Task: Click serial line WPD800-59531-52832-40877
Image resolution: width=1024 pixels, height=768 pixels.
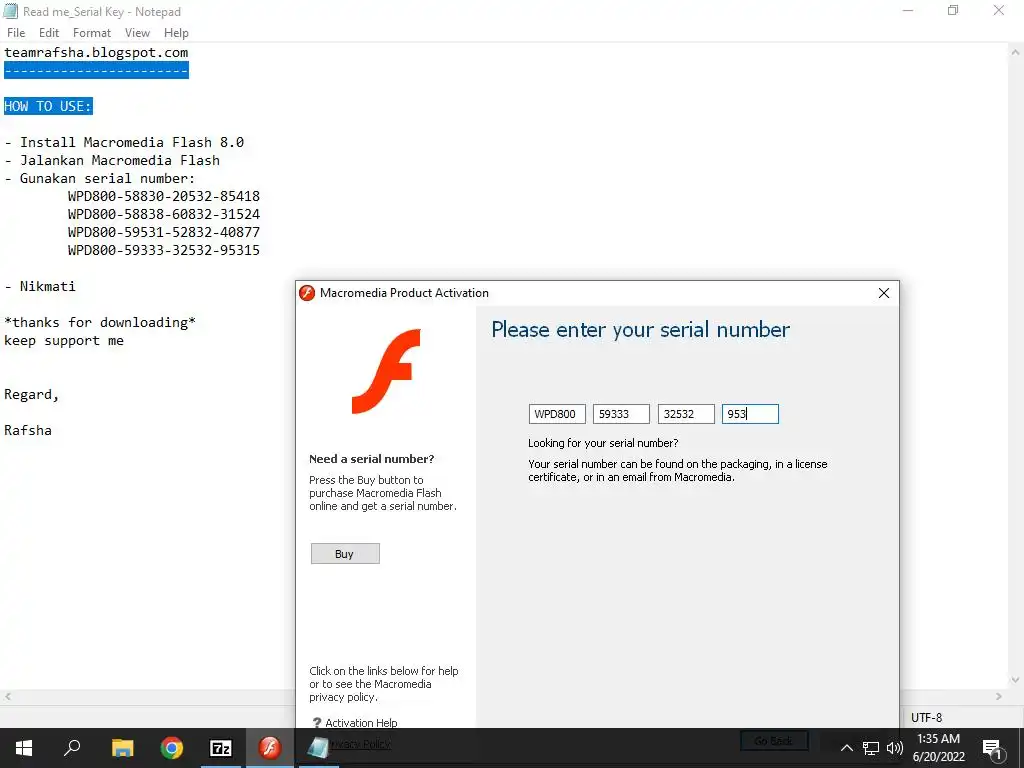Action: [164, 232]
